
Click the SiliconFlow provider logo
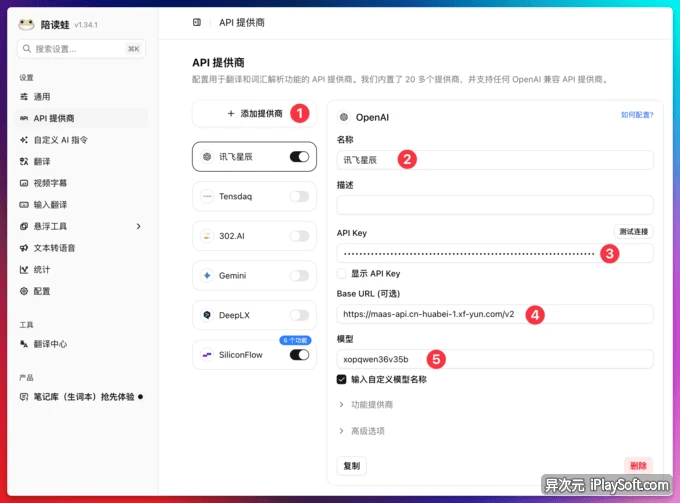[207, 355]
